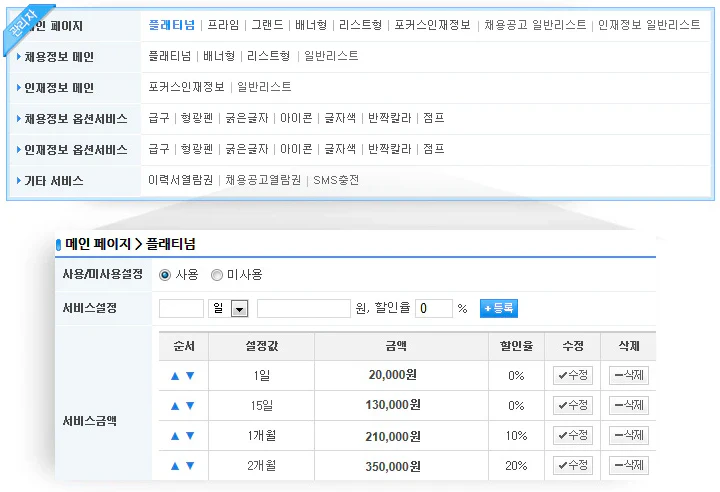
Task: Open the 플래티넘 tab in 메인 페이지 row
Action: 172,25
